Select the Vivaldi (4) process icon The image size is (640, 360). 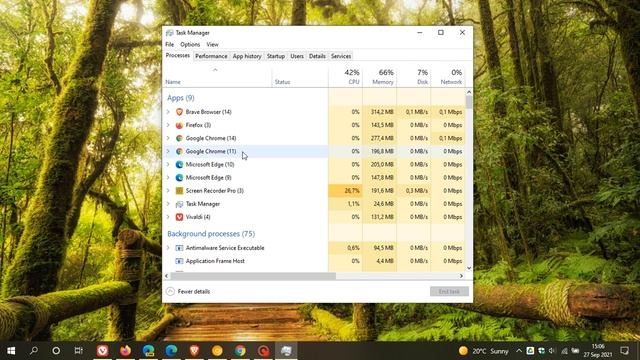point(179,217)
